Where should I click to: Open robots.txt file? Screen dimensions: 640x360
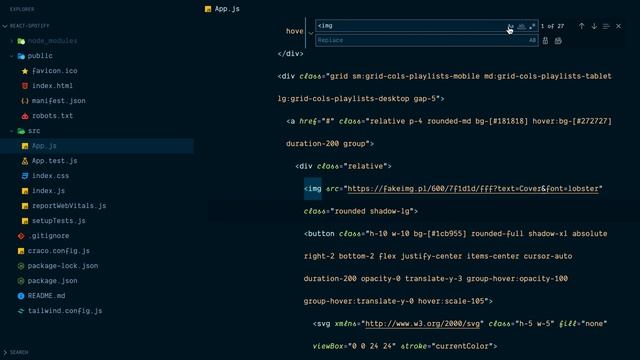pyautogui.click(x=52, y=116)
